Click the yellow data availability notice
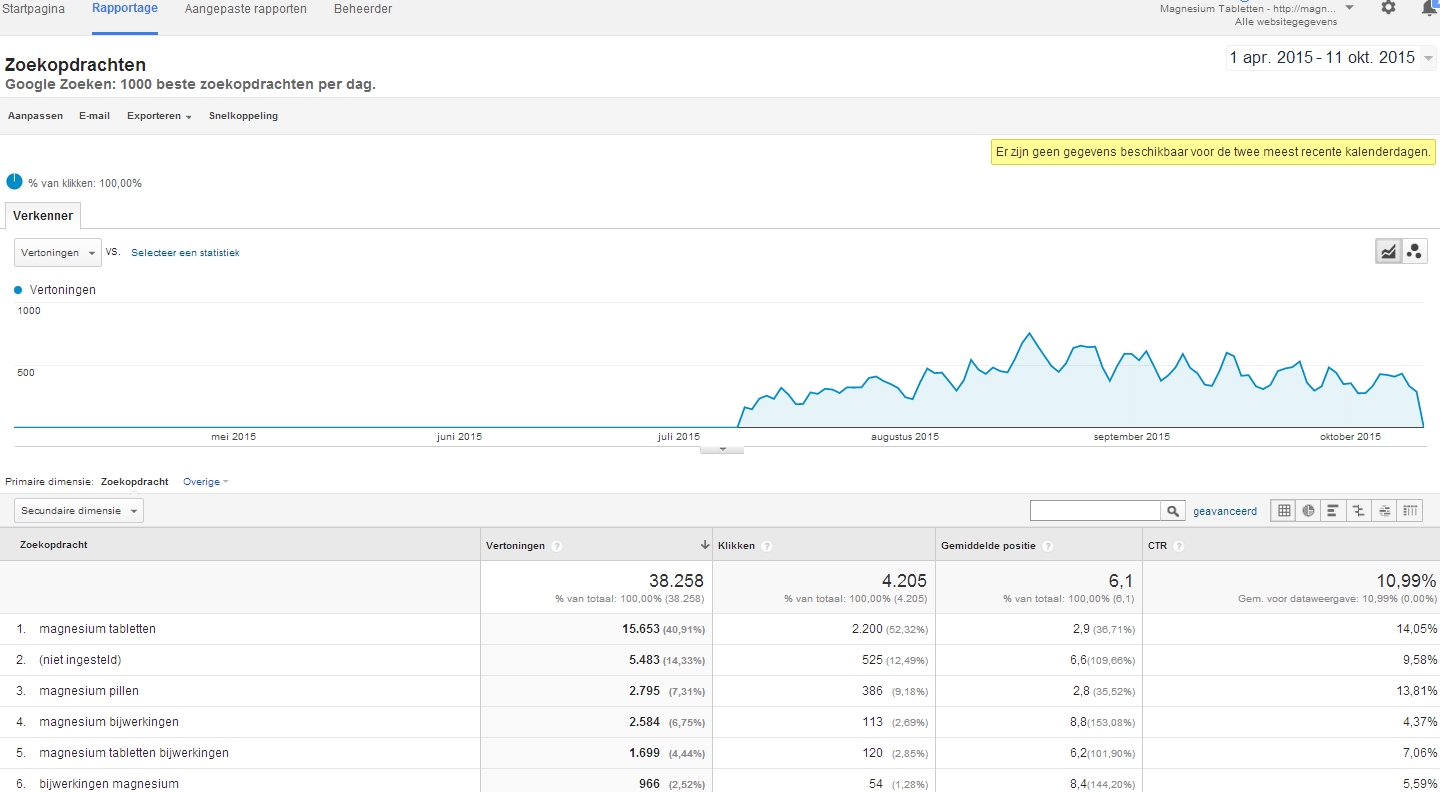The width and height of the screenshot is (1440, 792). 1214,152
